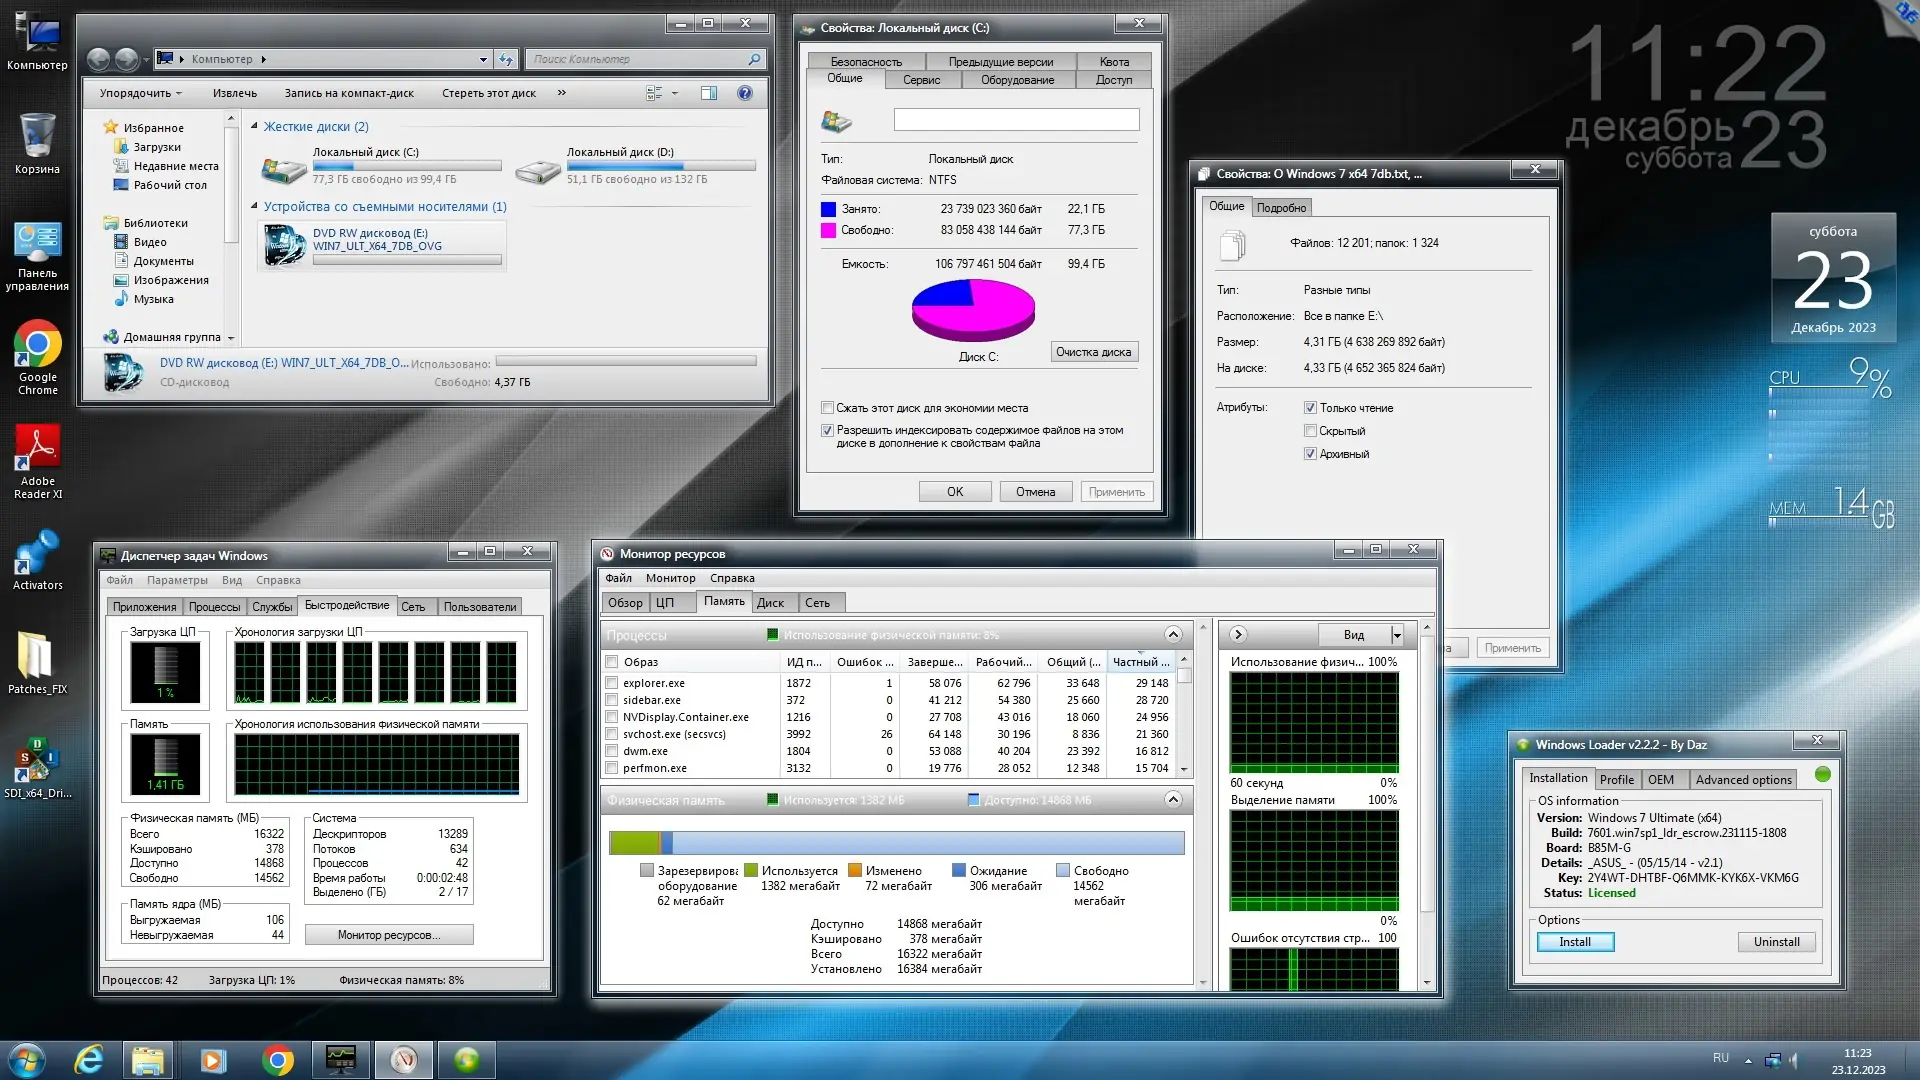
Task: Enable compress this disk checkbox
Action: 827,408
